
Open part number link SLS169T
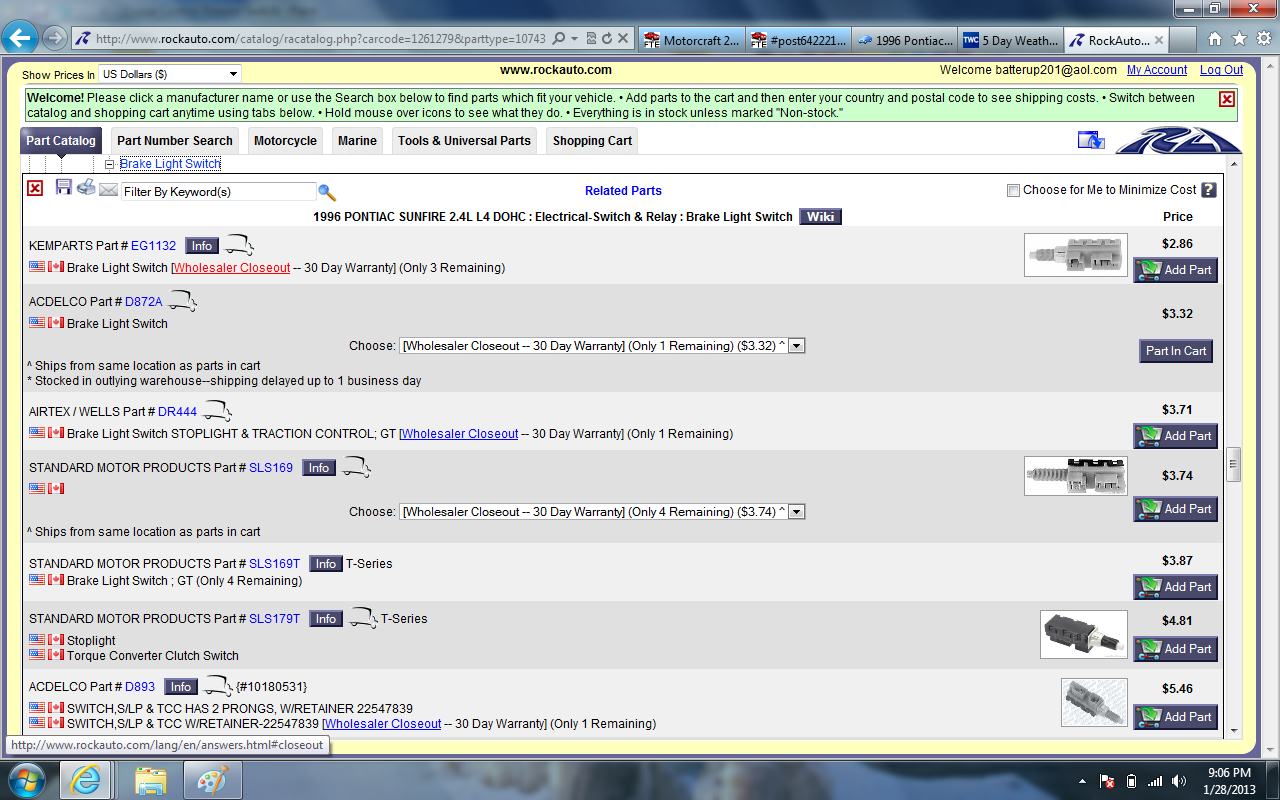tap(274, 564)
